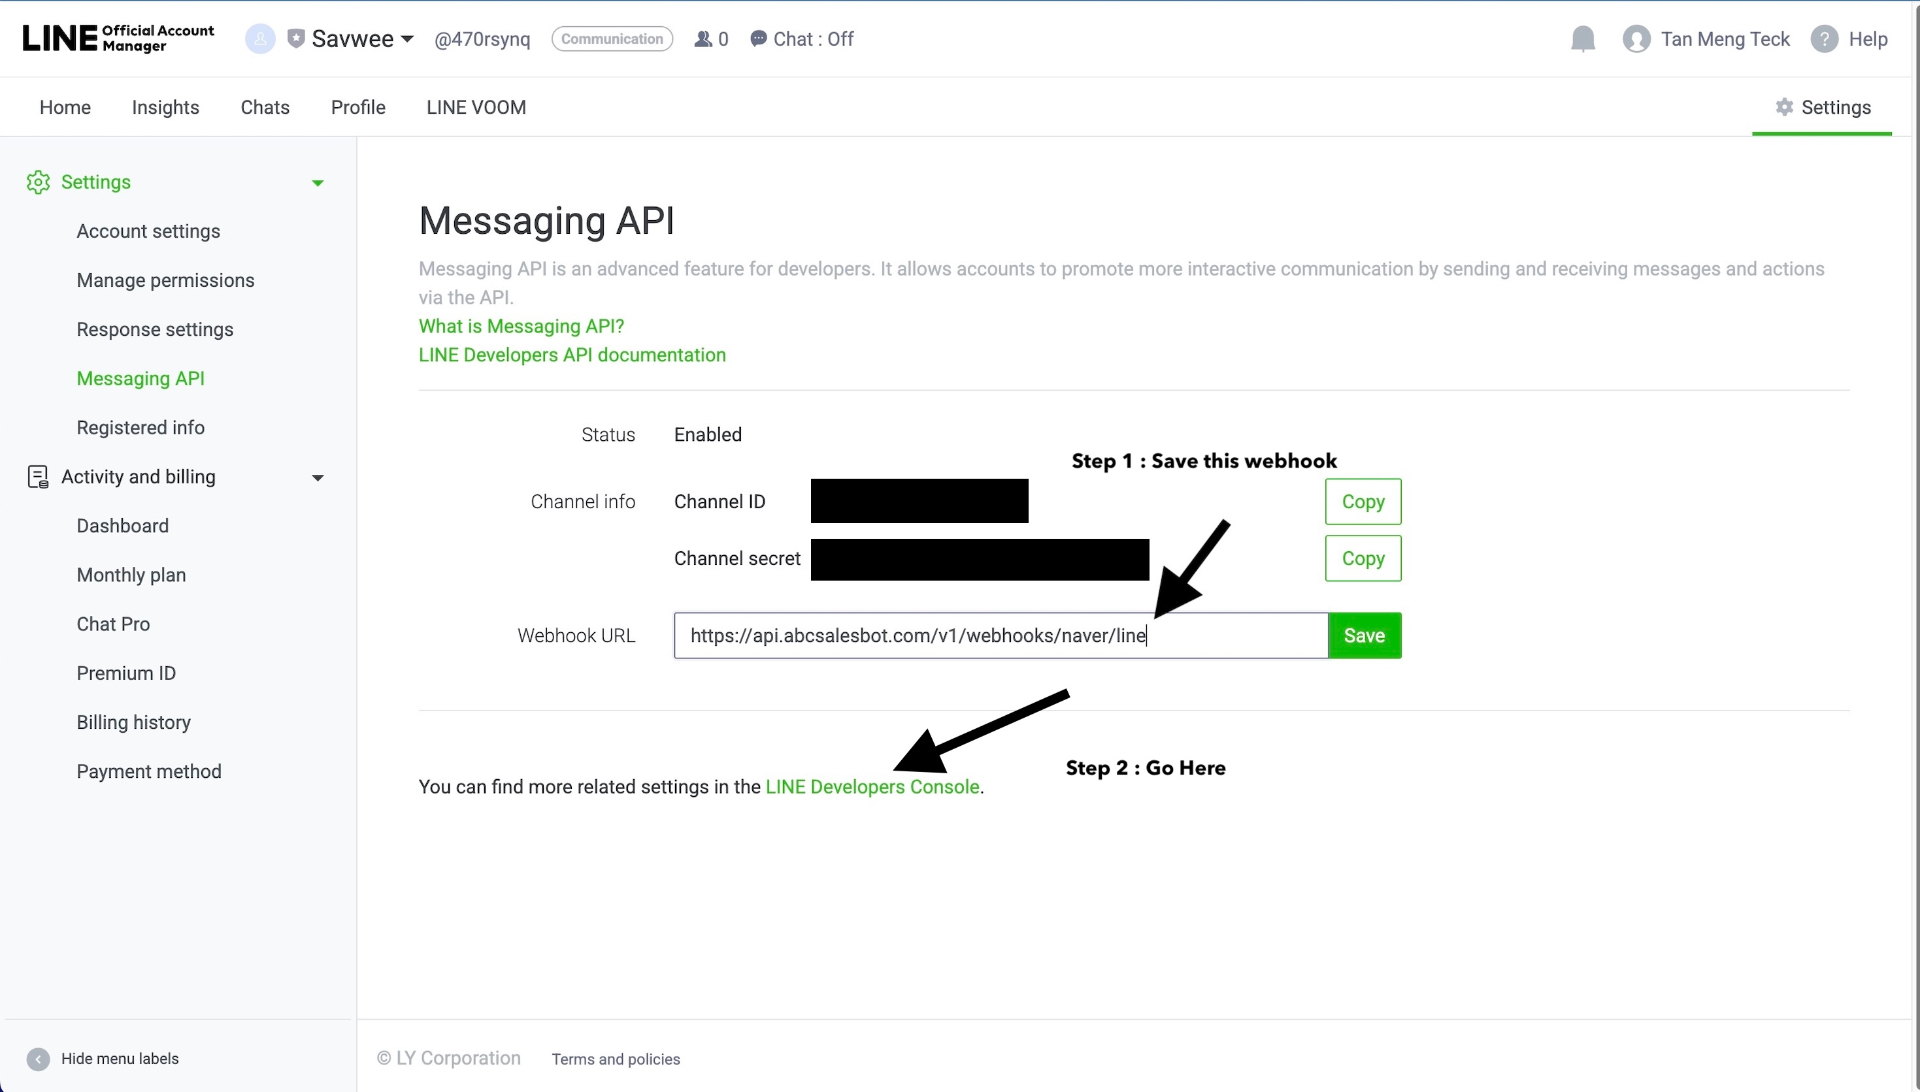Open Monthly plan
Viewport: 1920px width, 1092px height.
pos(131,575)
